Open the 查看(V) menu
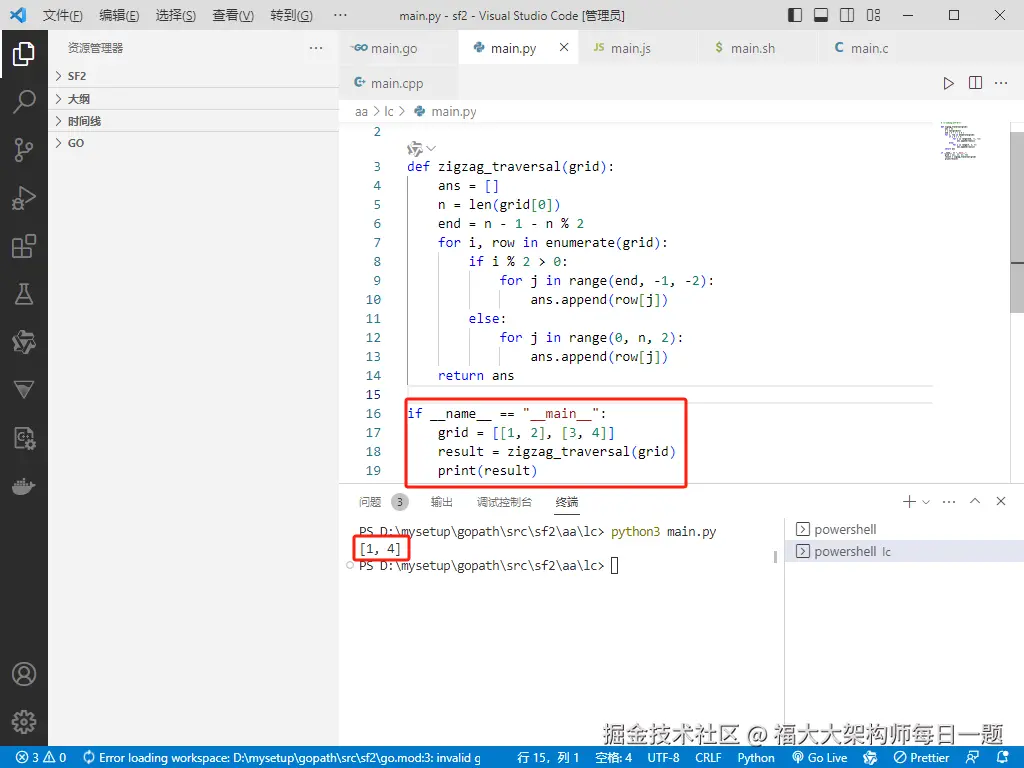The image size is (1024, 768). pyautogui.click(x=233, y=15)
